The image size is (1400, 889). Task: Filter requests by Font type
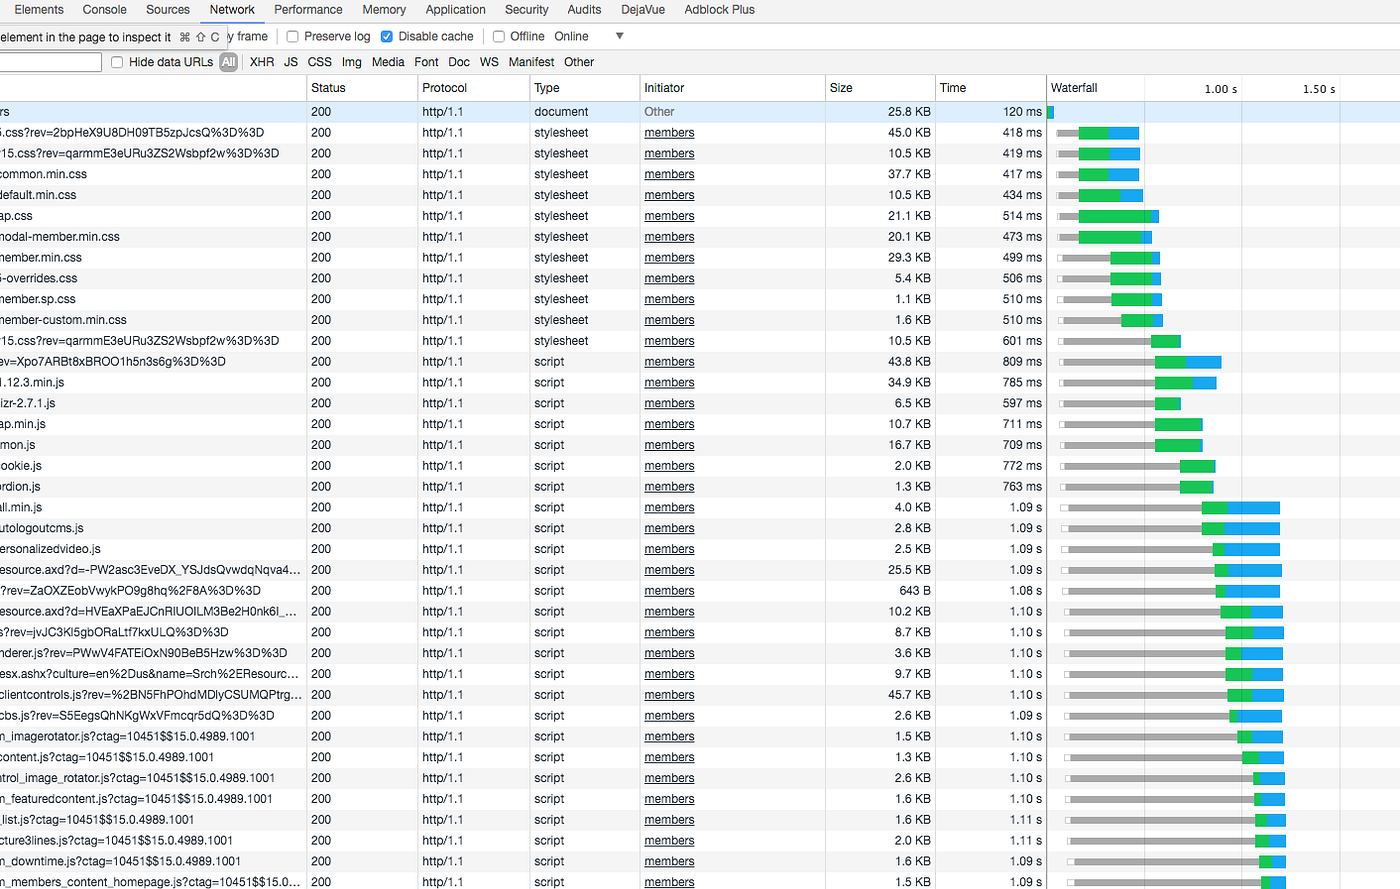[426, 62]
